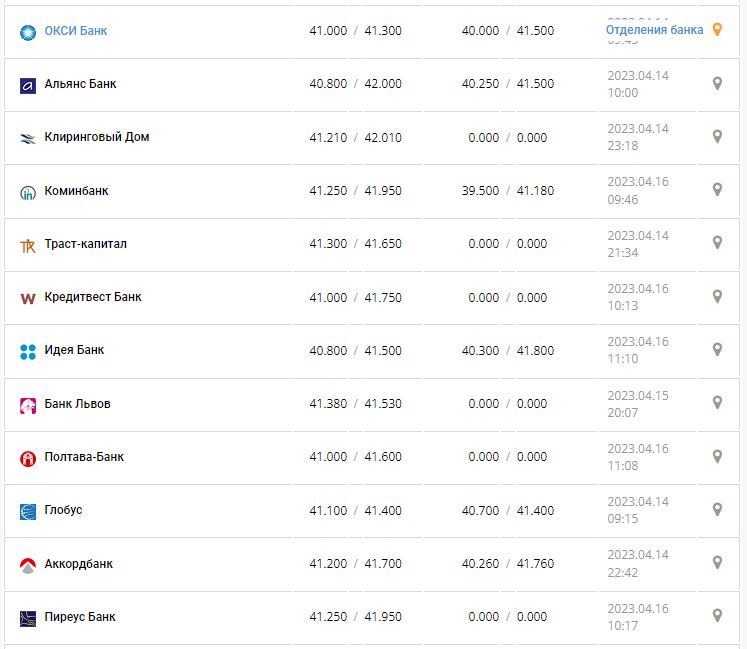This screenshot has width=747, height=649.
Task: Click the Идея Банк logo icon
Action: click(x=28, y=351)
